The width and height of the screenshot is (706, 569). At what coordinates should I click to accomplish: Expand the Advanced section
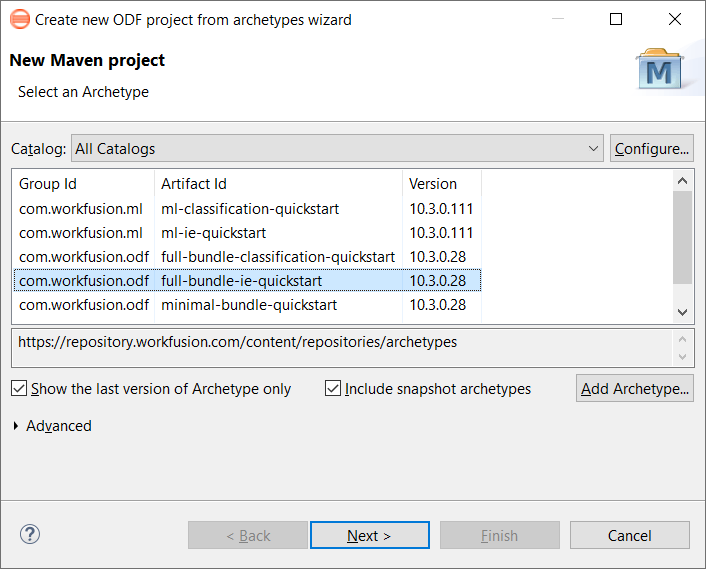coord(16,425)
